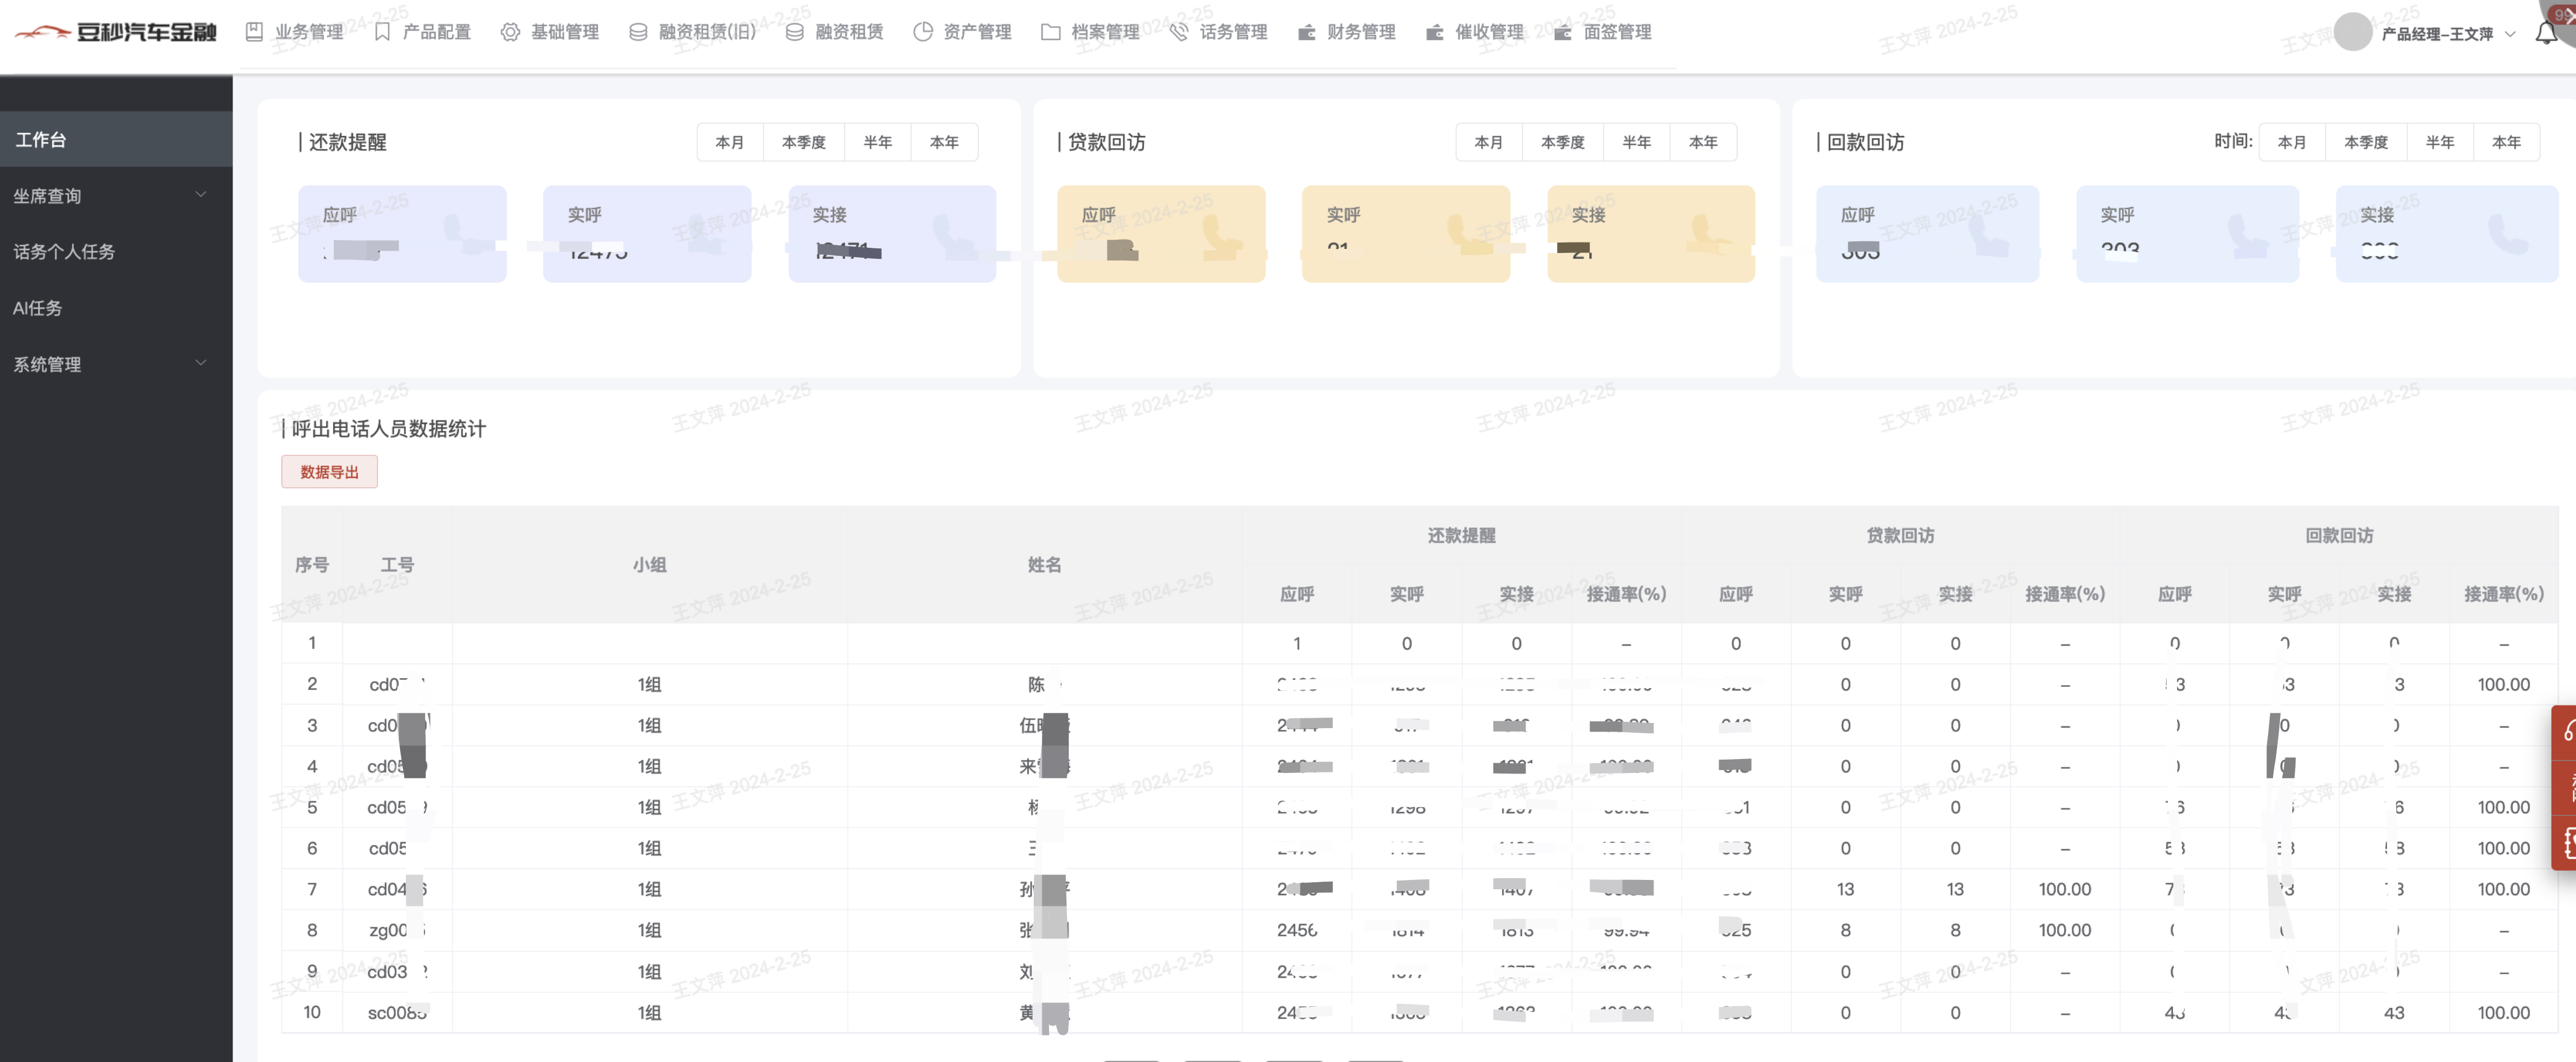2576x1062 pixels.
Task: Click the 档案管理 folder icon
Action: (1050, 32)
